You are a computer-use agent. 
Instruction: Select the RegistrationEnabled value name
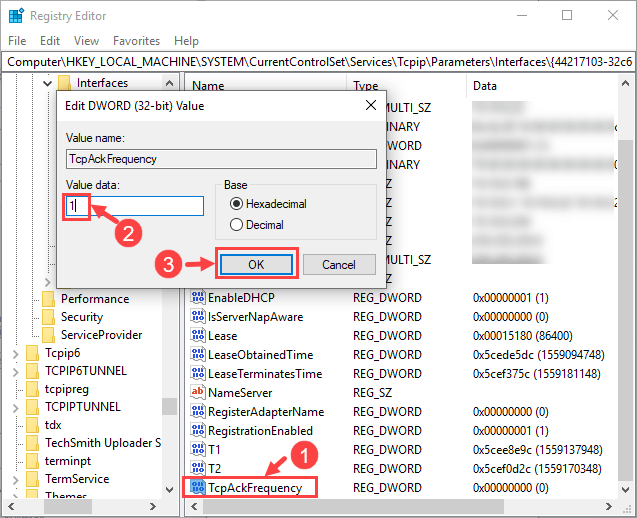pos(260,430)
